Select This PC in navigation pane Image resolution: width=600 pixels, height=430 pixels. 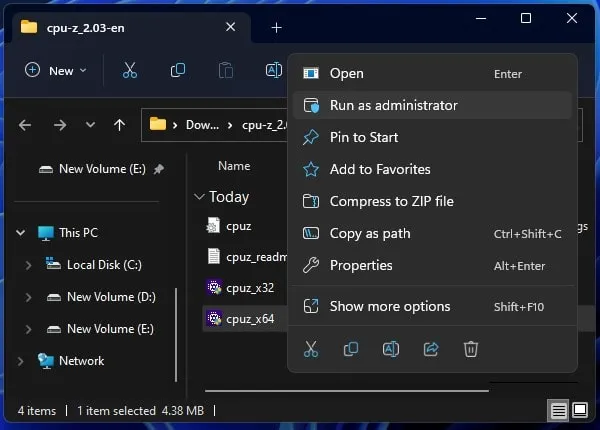[x=78, y=233]
